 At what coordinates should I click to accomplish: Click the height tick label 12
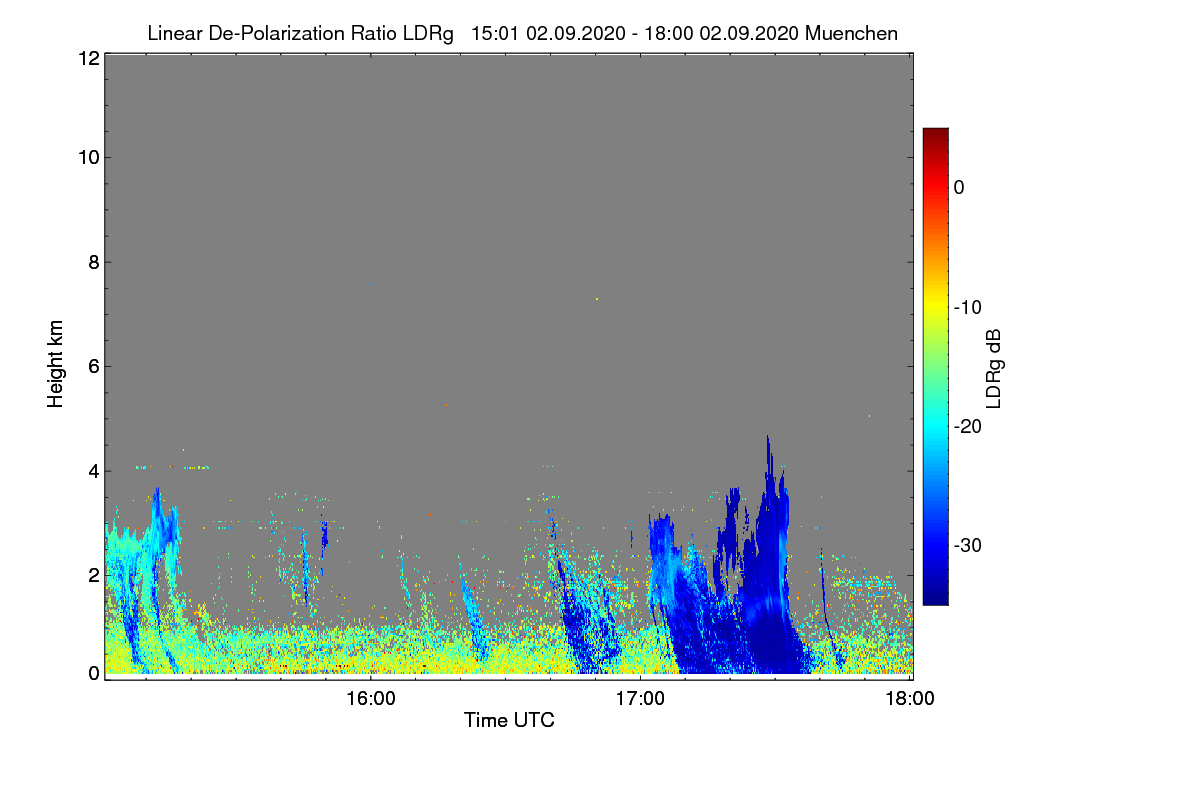(88, 58)
